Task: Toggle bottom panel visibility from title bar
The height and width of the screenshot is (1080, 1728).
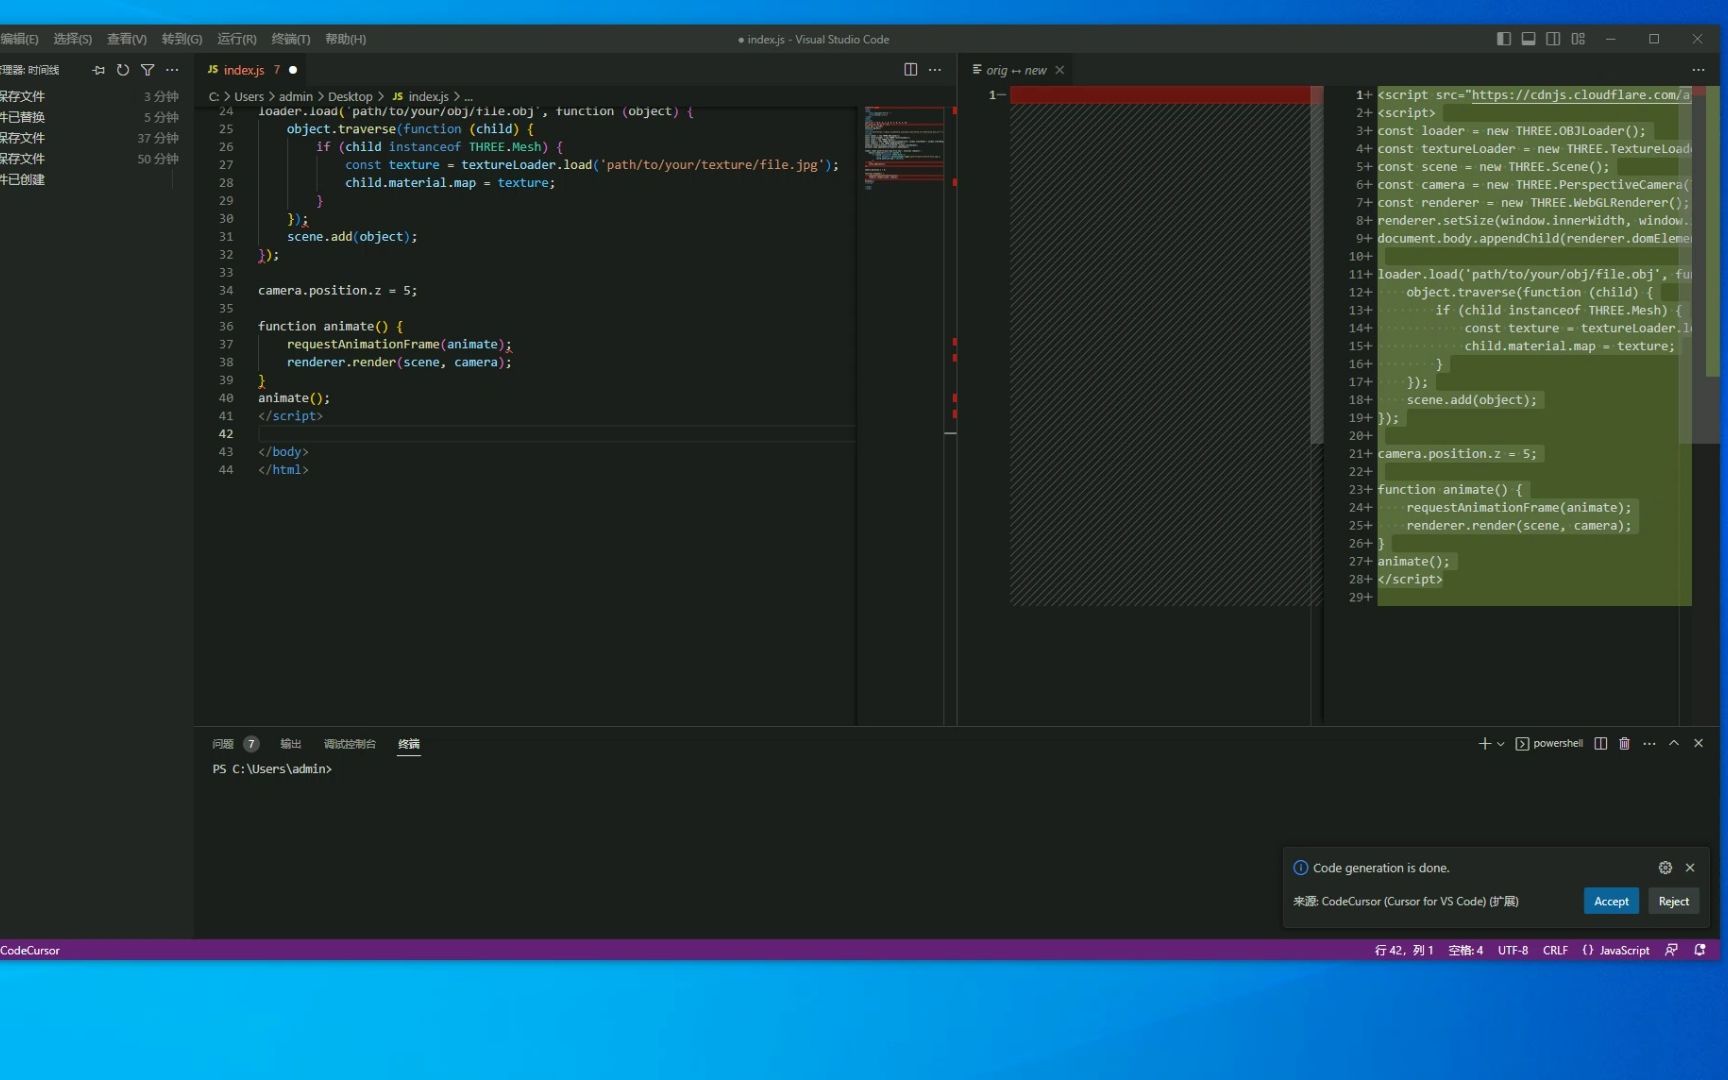Action: click(x=1528, y=39)
